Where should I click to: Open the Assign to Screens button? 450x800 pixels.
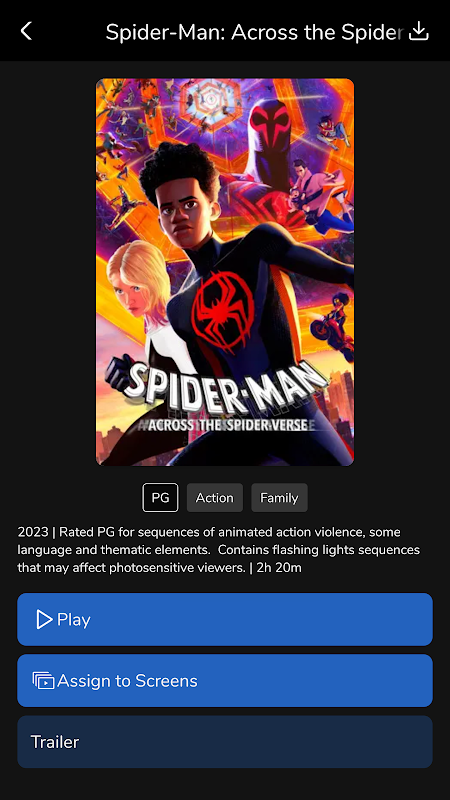pos(225,681)
